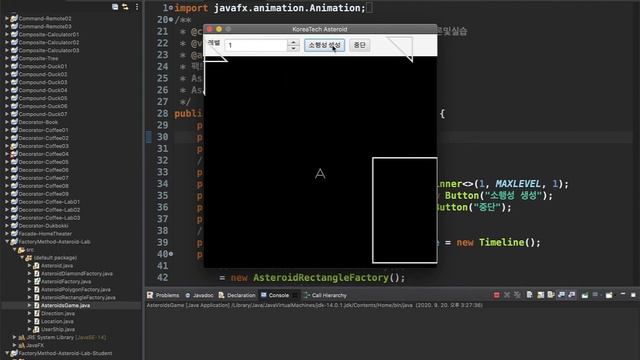Collapse the FactoryMethod-Asteroid-Lab project
This screenshot has height=360, width=640.
7,242
